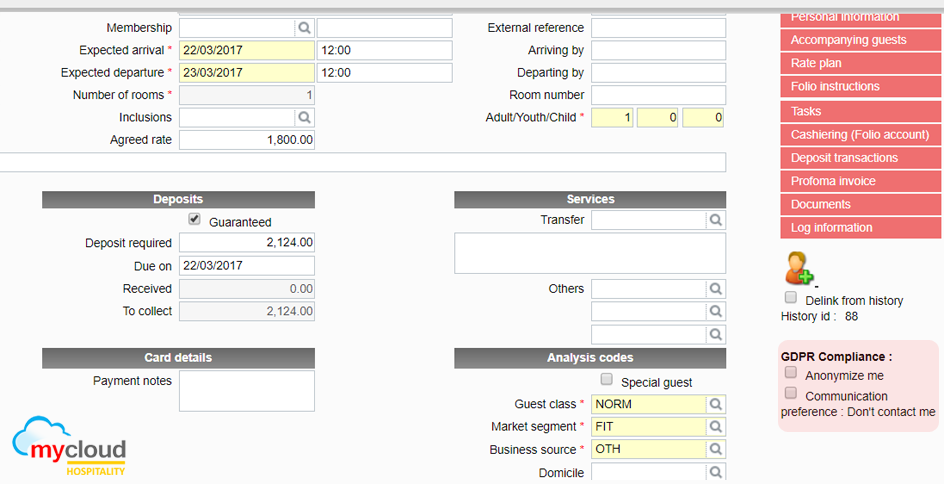The image size is (944, 484).
Task: Uncheck the Guaranteed deposit checkbox
Action: pos(195,220)
